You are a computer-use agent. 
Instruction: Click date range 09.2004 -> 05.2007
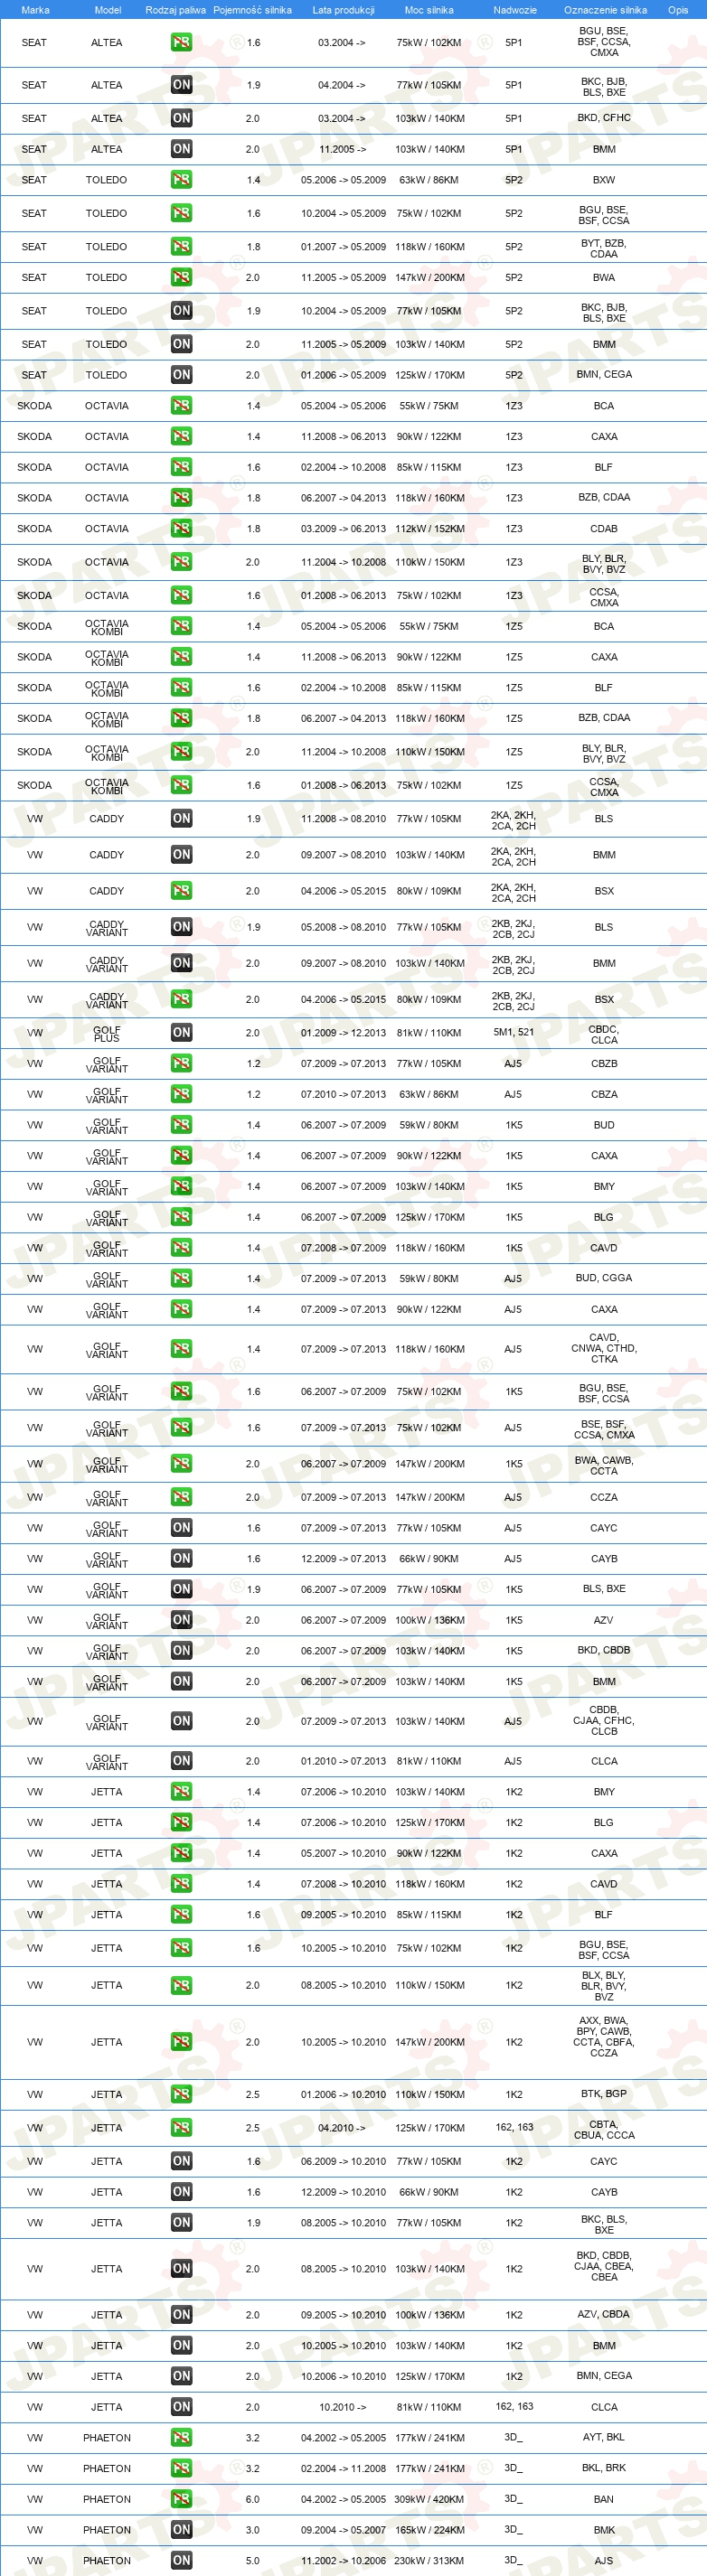pos(343,2530)
